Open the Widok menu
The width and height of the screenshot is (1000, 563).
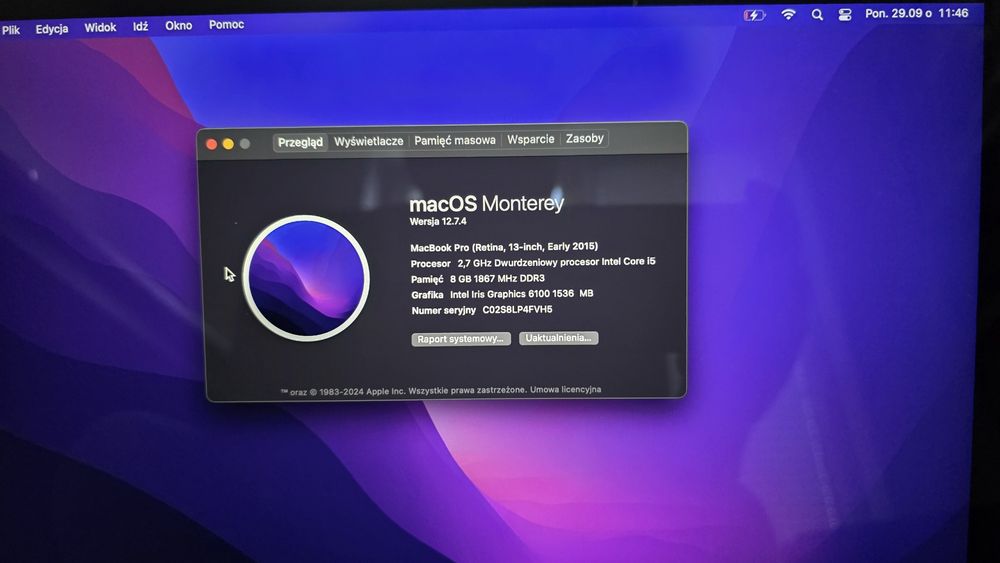click(100, 27)
